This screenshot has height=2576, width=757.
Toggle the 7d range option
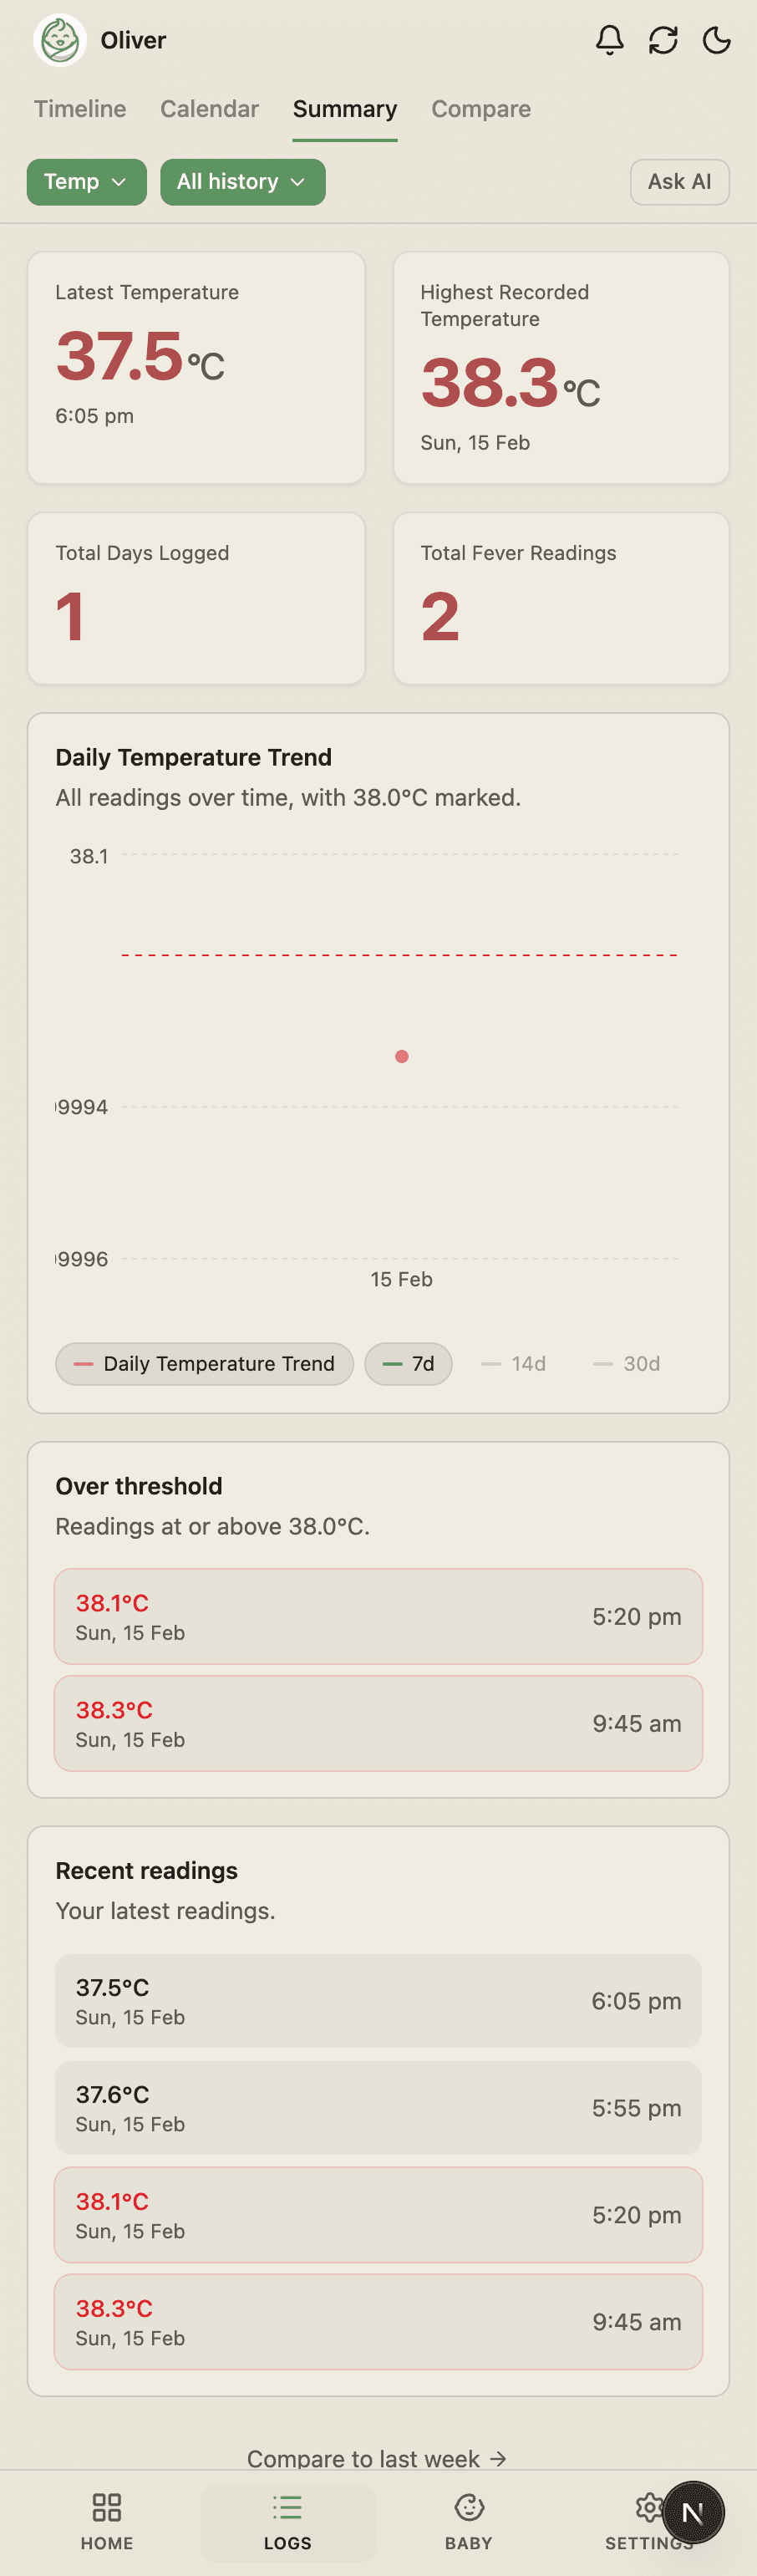[408, 1363]
